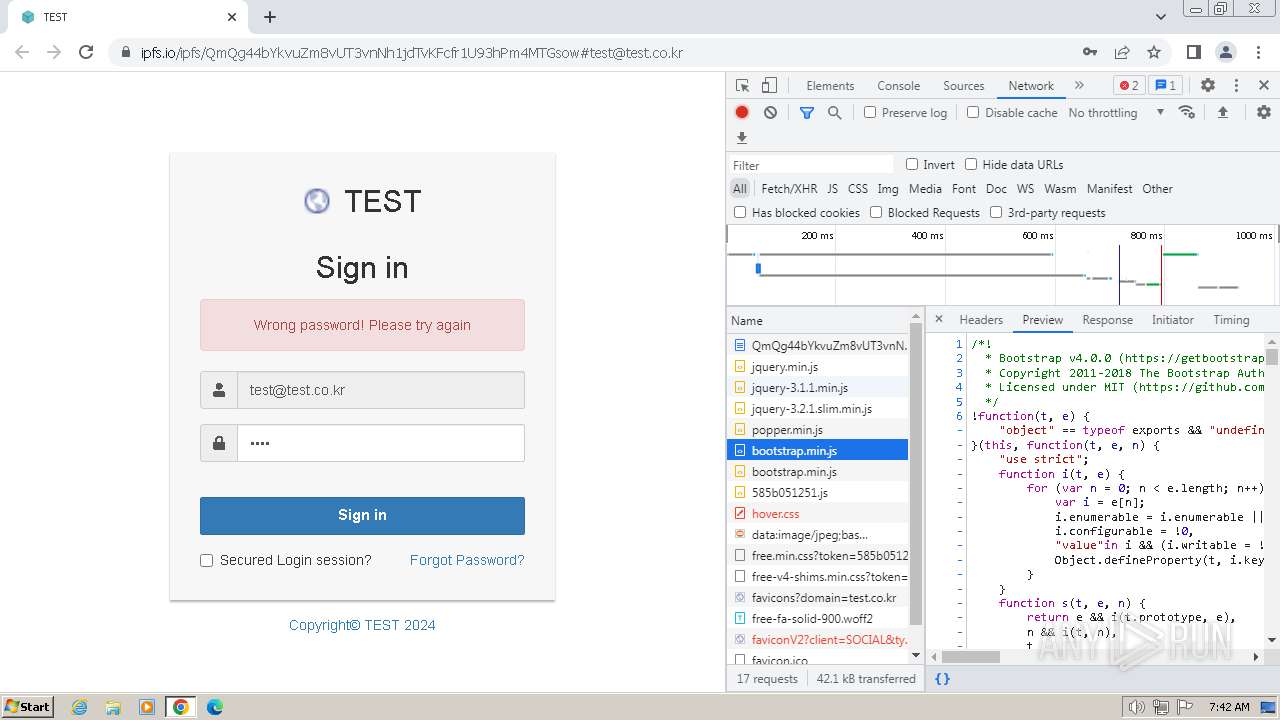Image resolution: width=1280 pixels, height=720 pixels.
Task: Click the inspect element picker icon
Action: coord(742,86)
